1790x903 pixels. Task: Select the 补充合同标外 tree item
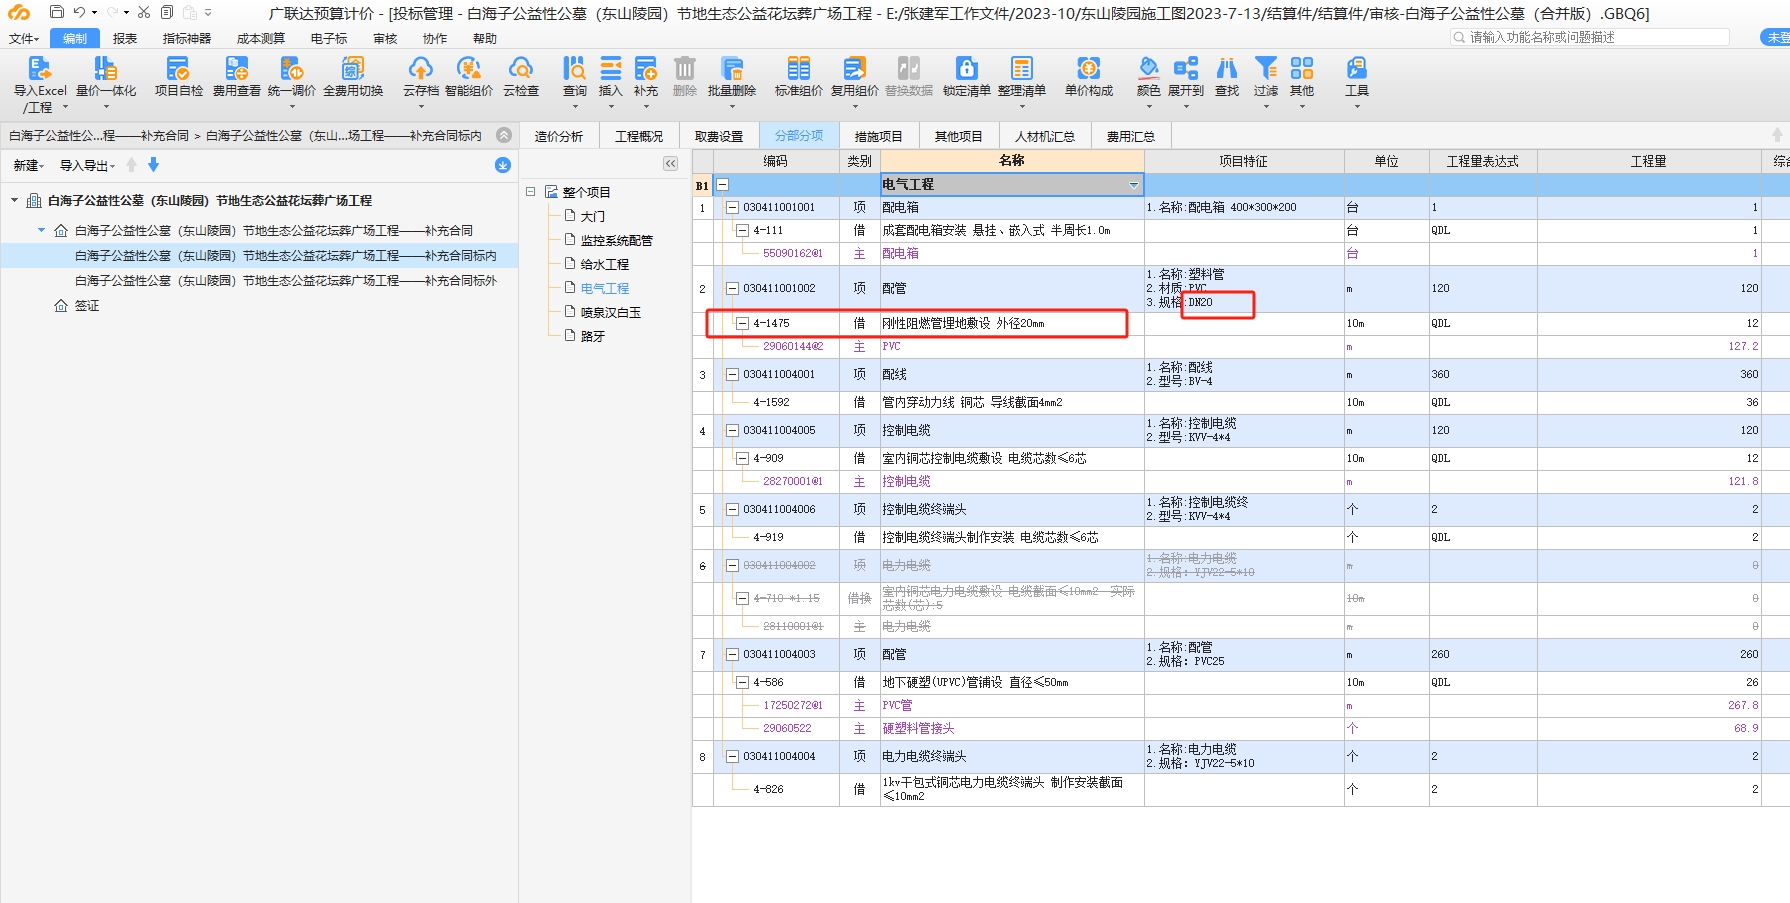click(286, 280)
